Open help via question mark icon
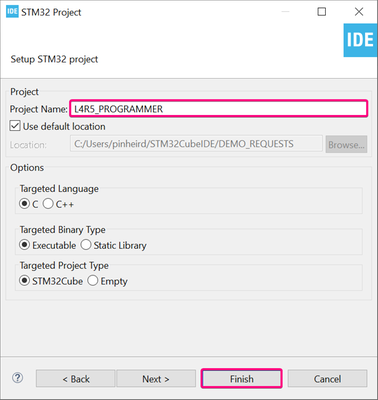 (x=17, y=378)
